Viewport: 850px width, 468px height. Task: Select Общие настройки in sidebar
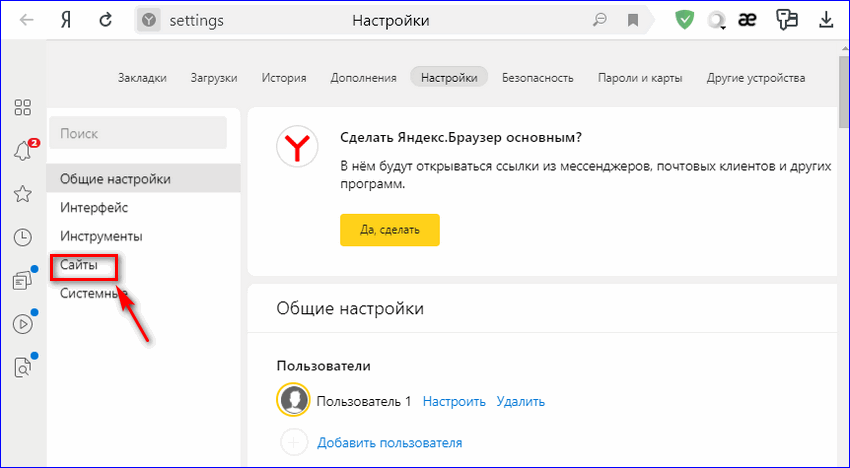tap(143, 178)
